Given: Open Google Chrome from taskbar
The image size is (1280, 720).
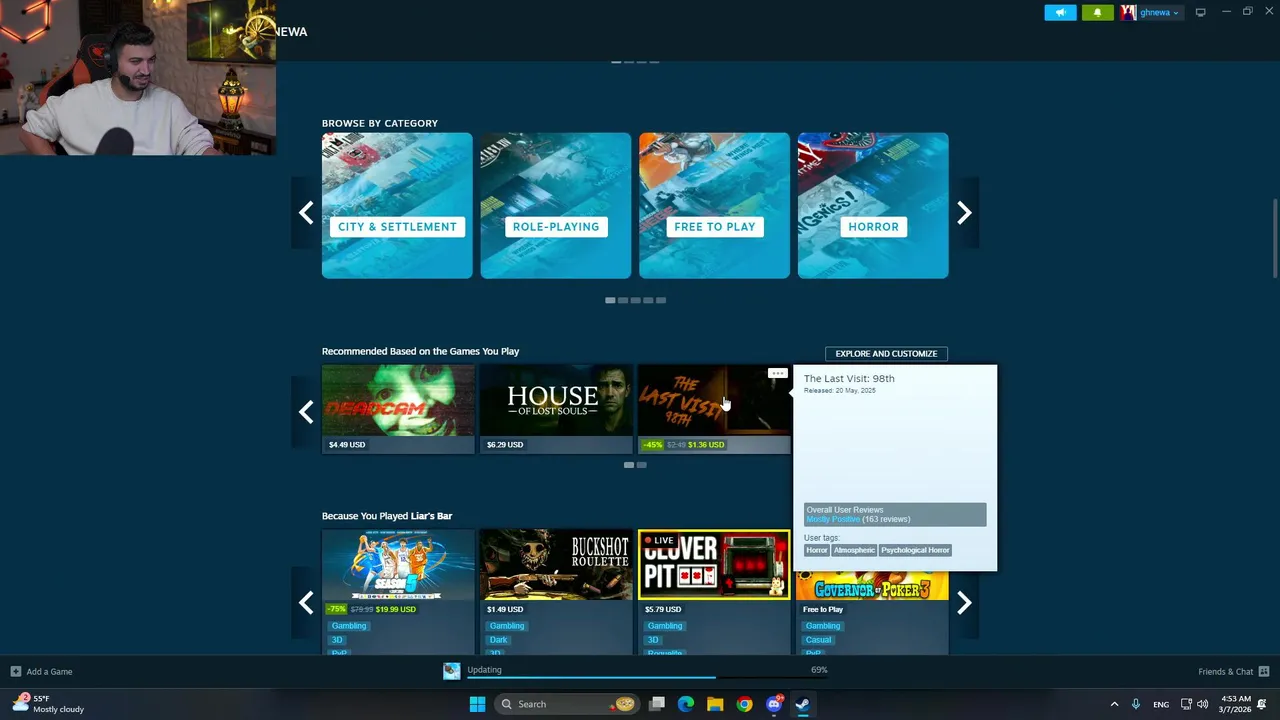Looking at the screenshot, I should [x=744, y=704].
